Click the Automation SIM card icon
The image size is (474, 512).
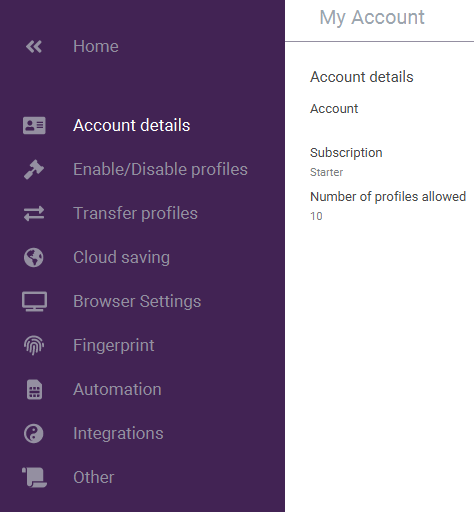(34, 389)
